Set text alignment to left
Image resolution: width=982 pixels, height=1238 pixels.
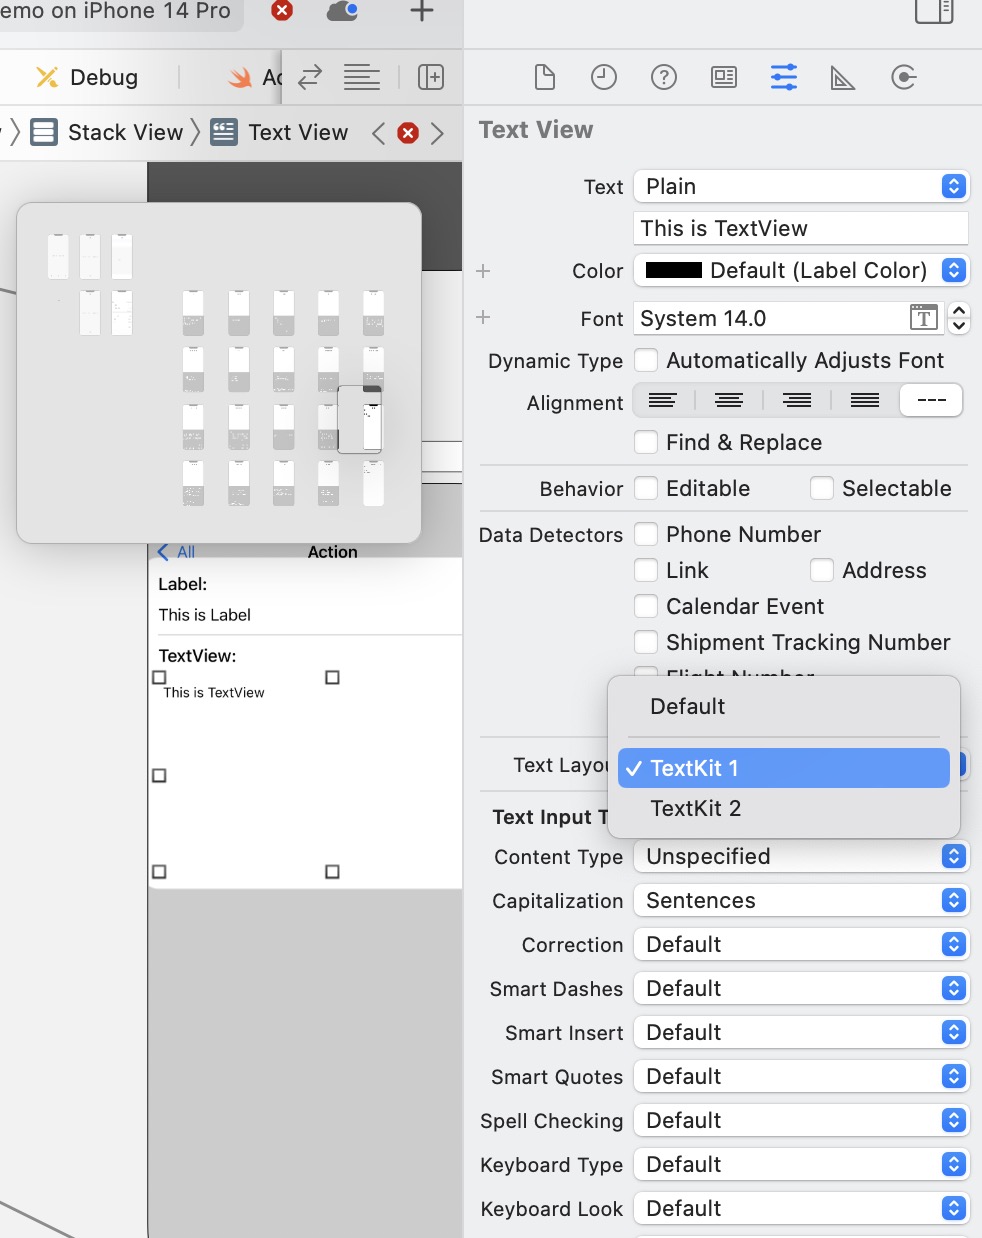(x=663, y=401)
